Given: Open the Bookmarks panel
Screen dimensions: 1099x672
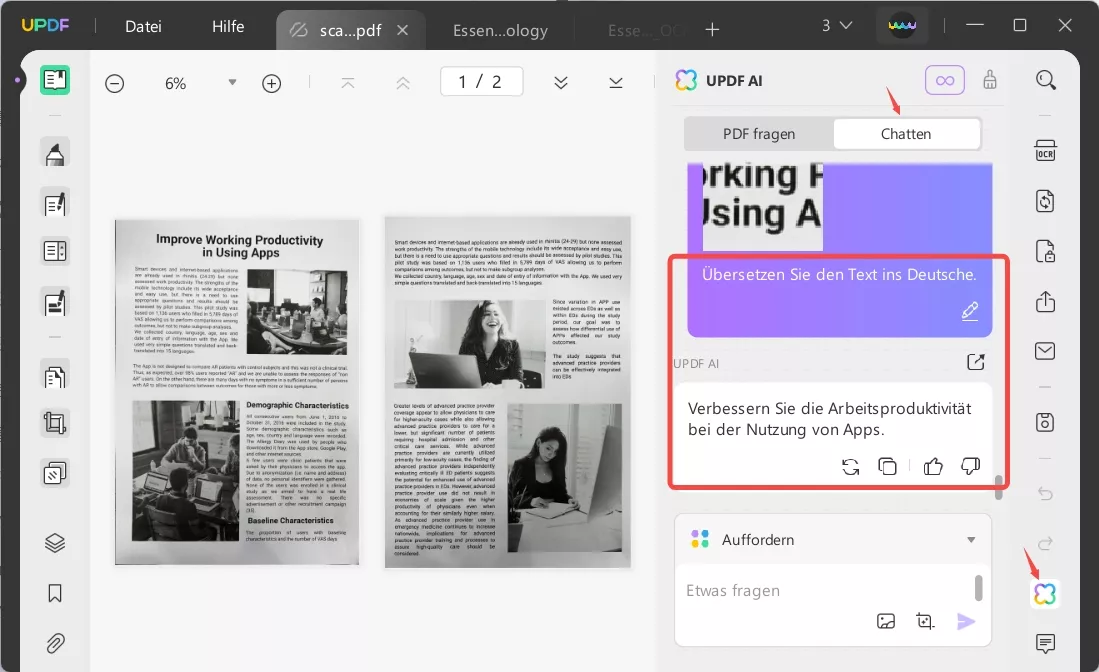Looking at the screenshot, I should click(x=55, y=591).
